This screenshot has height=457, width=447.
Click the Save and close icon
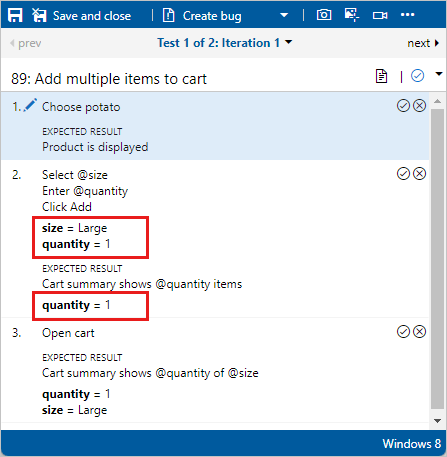tap(39, 15)
